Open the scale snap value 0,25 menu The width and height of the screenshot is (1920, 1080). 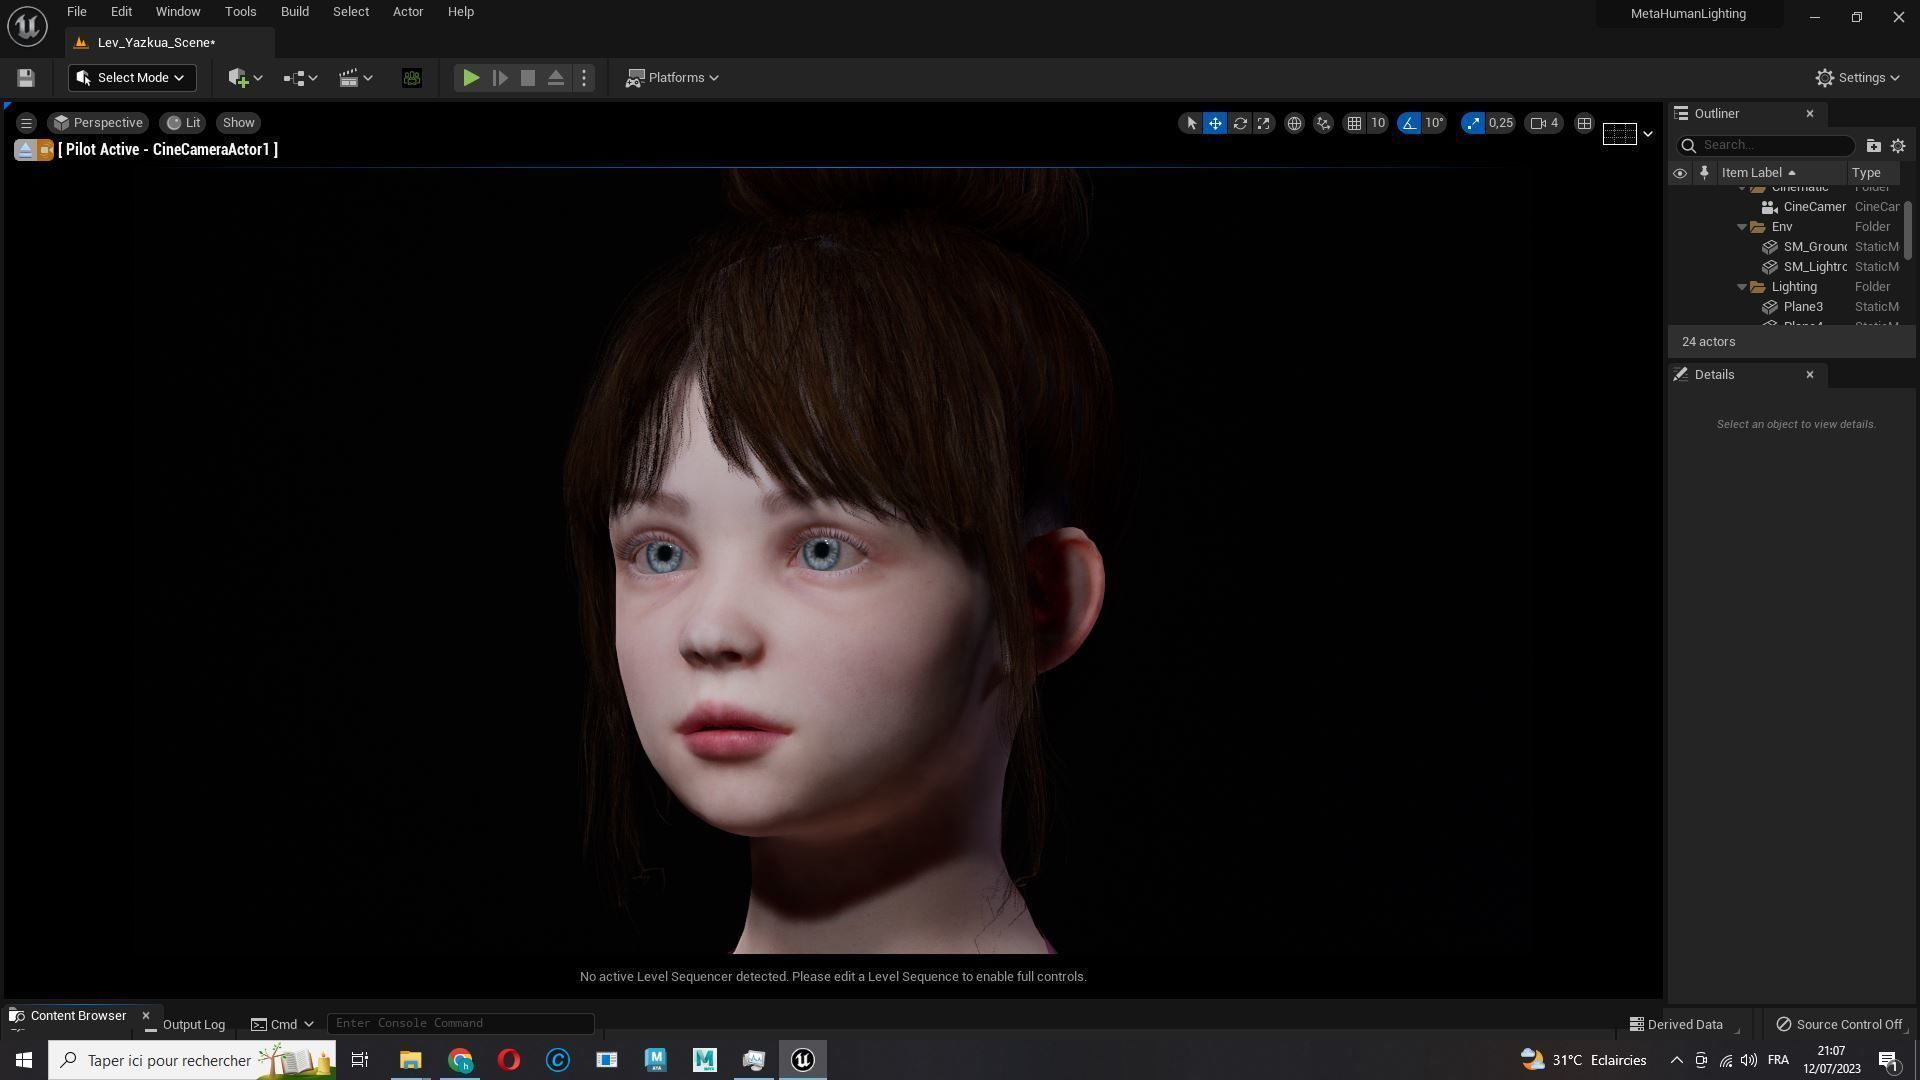point(1501,123)
